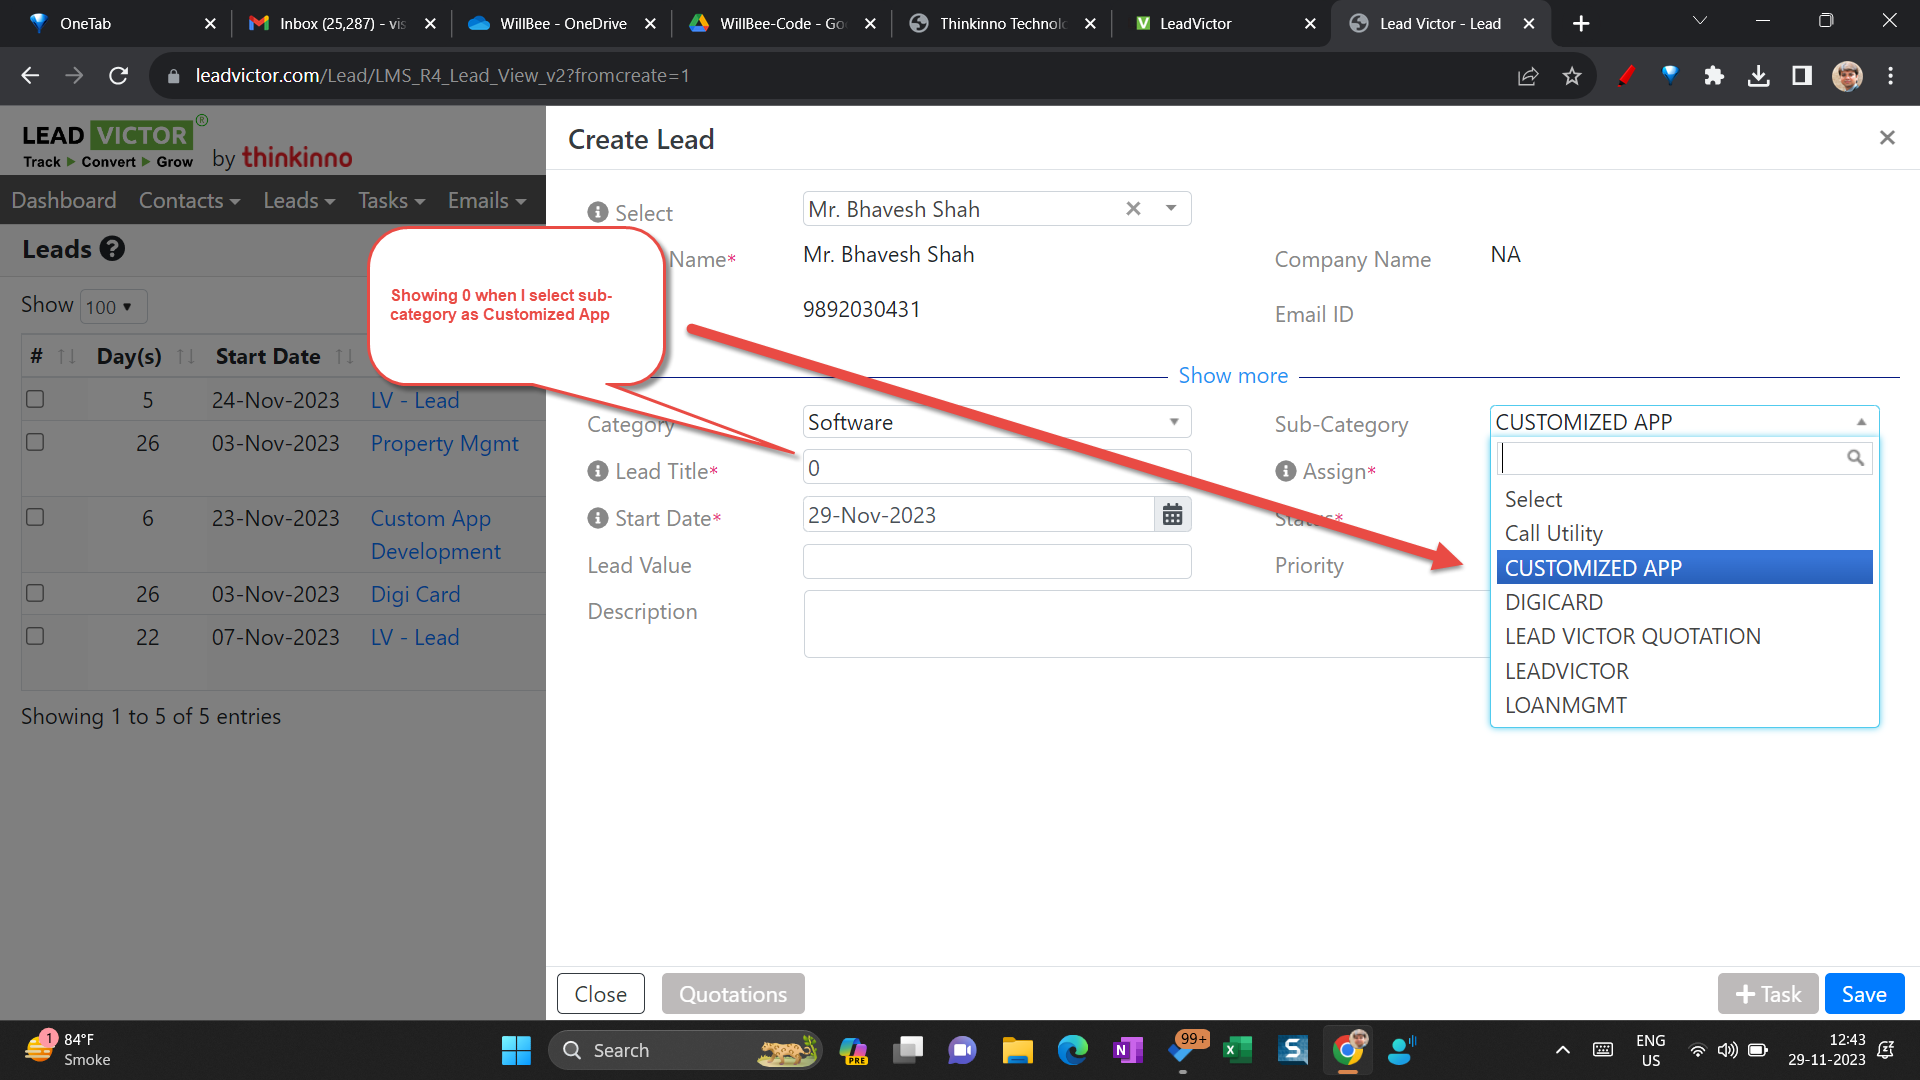Click info icon beside Lead Title
Screen dimensions: 1920x1080
click(x=598, y=471)
